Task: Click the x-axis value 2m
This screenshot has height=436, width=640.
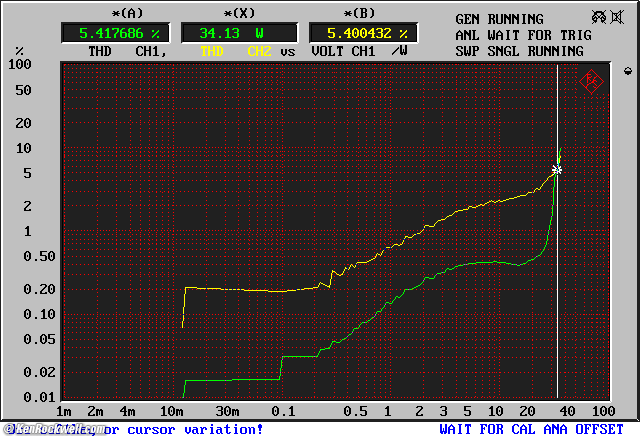Action: click(96, 411)
